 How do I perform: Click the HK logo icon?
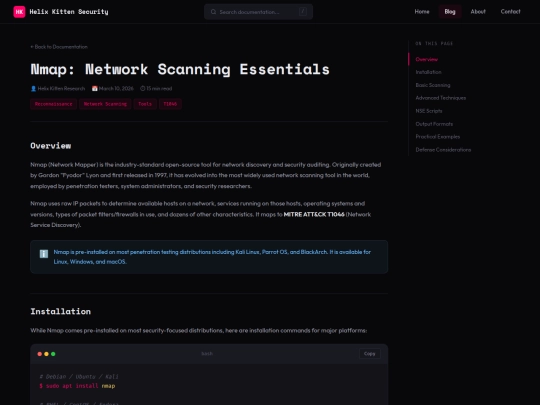tap(19, 12)
